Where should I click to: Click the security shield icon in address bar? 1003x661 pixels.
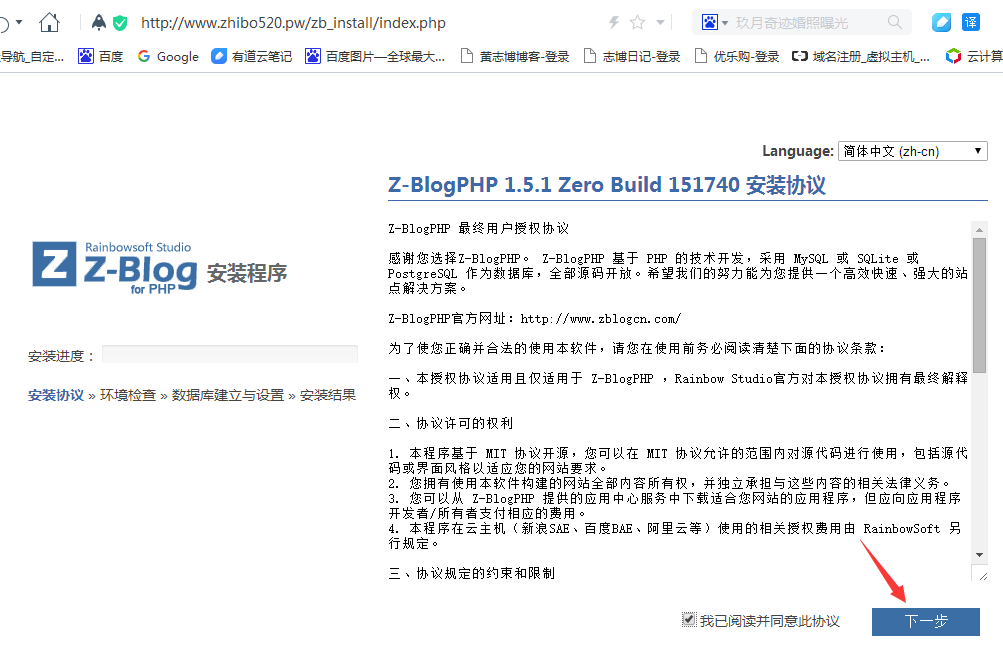121,22
